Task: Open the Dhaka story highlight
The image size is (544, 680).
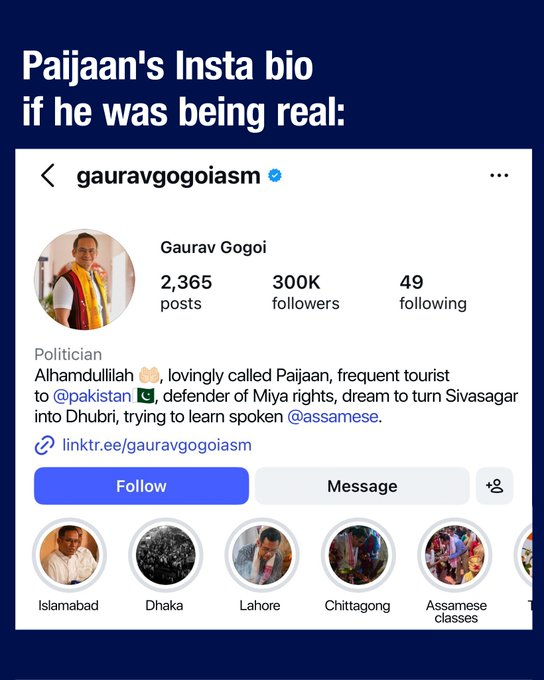Action: coord(165,555)
